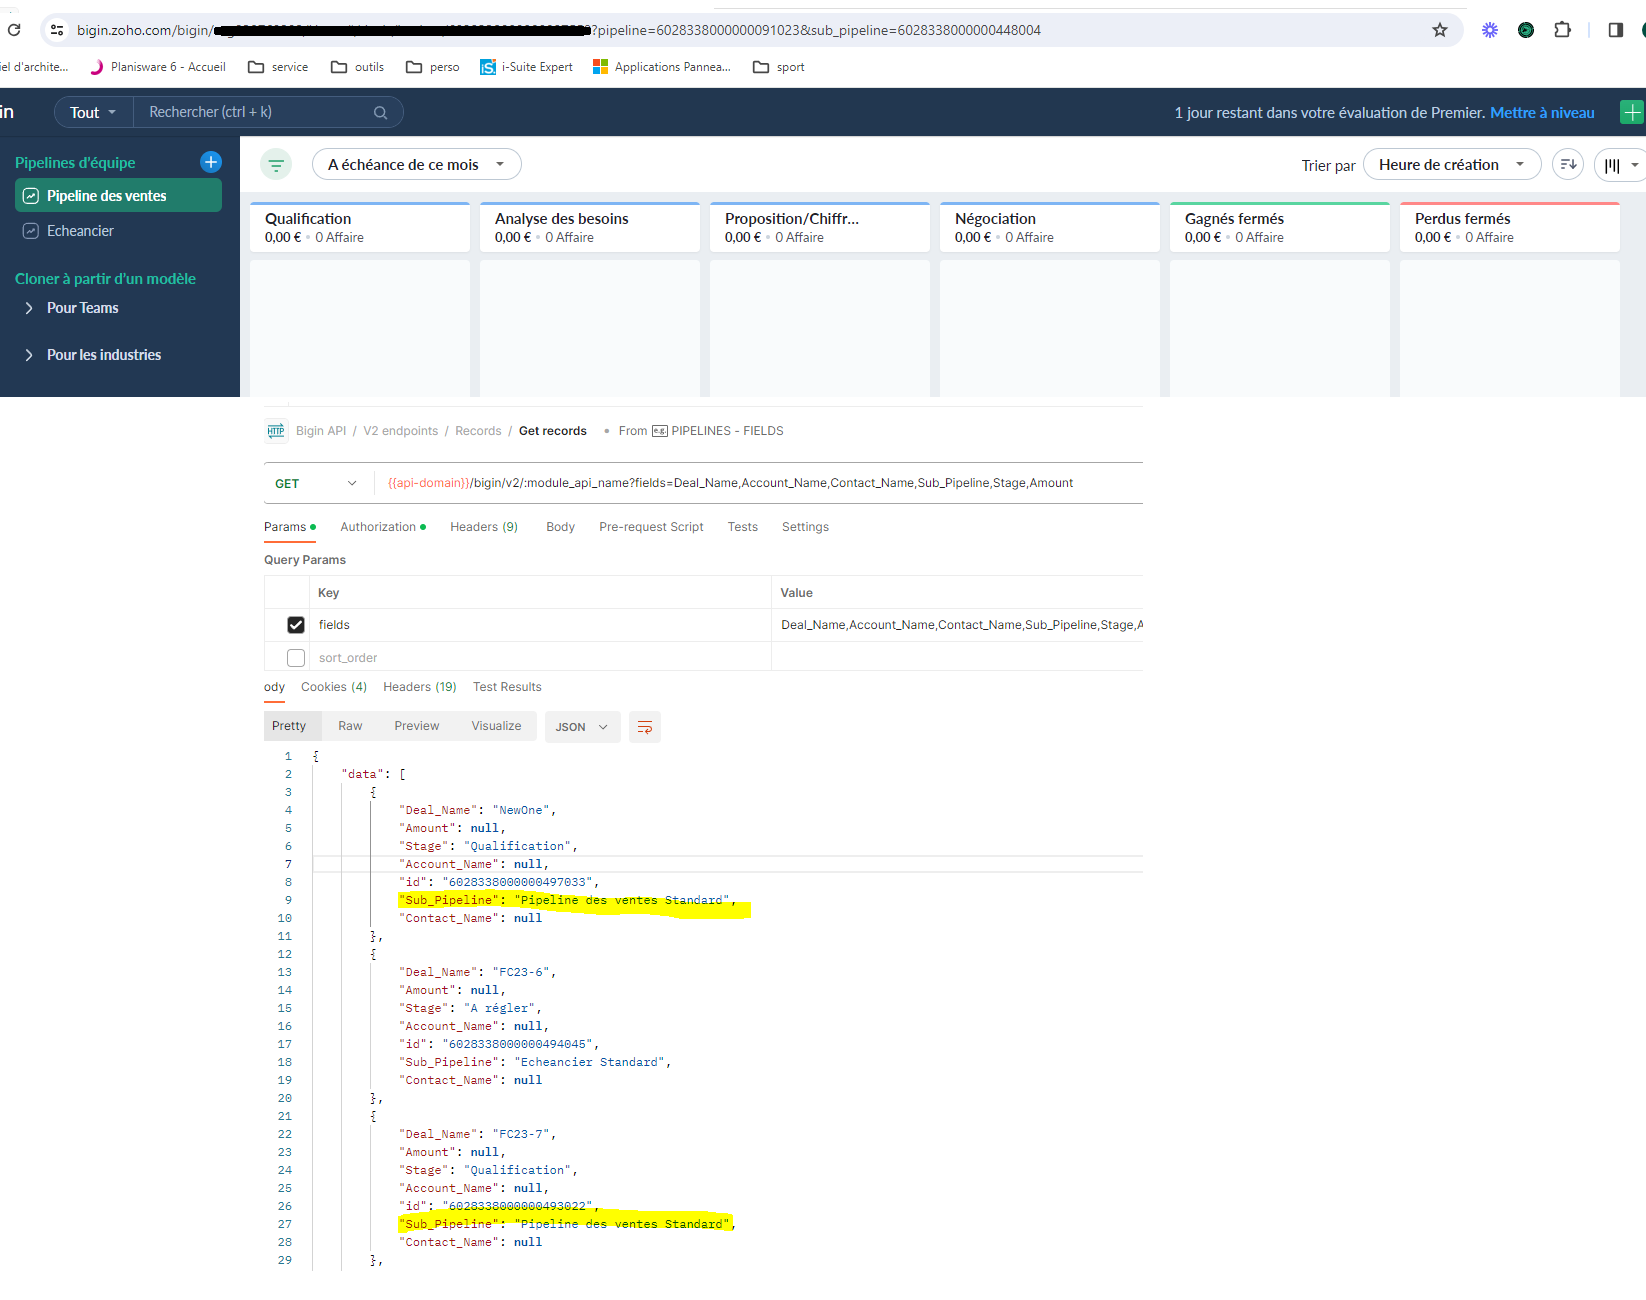Select the Raw response view tab

(350, 726)
